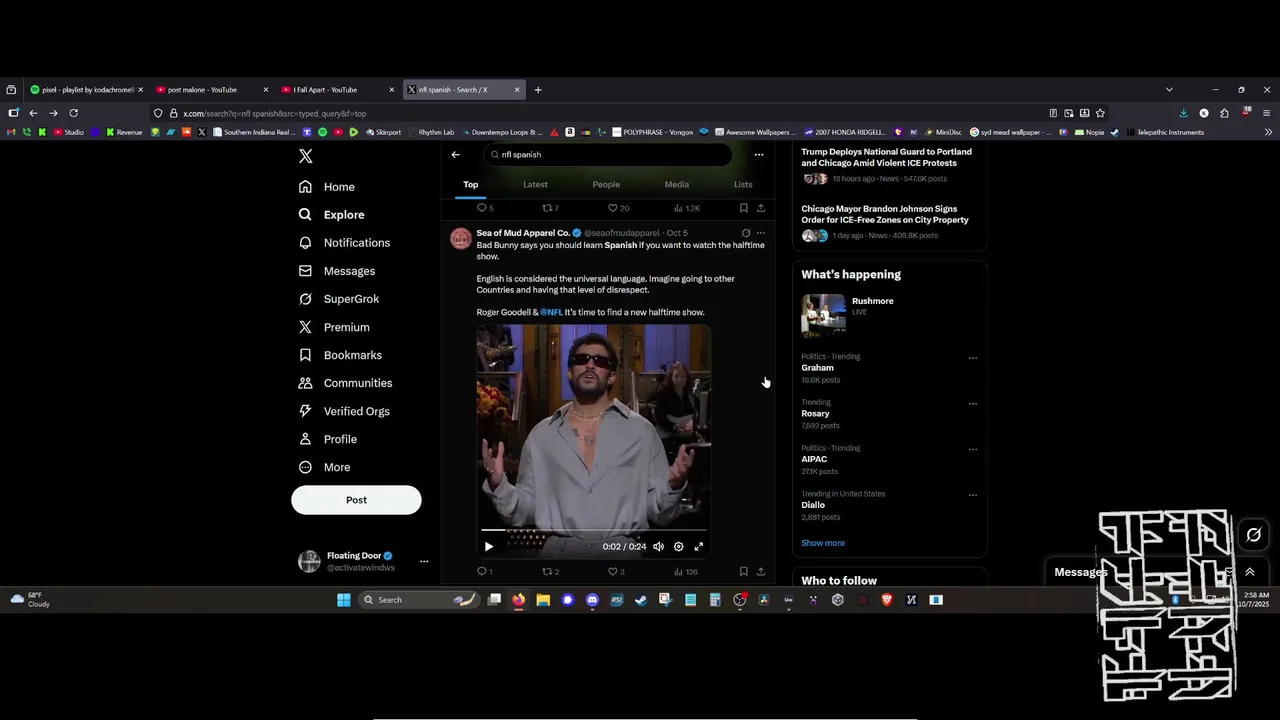Expand the Messages drawer chevron
This screenshot has height=720, width=1280.
point(1249,572)
